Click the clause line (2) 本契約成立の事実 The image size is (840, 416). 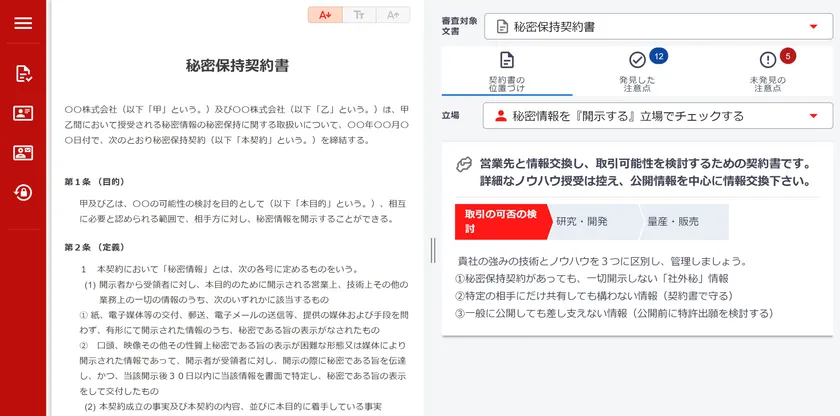232,407
